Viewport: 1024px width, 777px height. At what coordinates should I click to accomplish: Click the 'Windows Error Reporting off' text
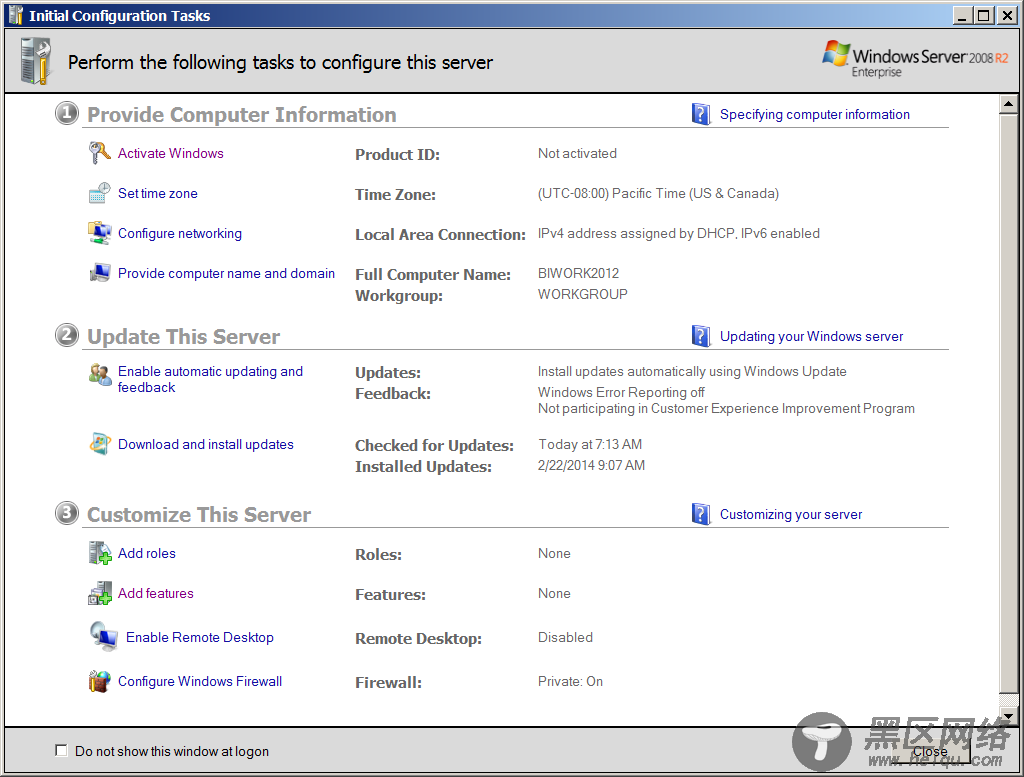click(x=621, y=392)
